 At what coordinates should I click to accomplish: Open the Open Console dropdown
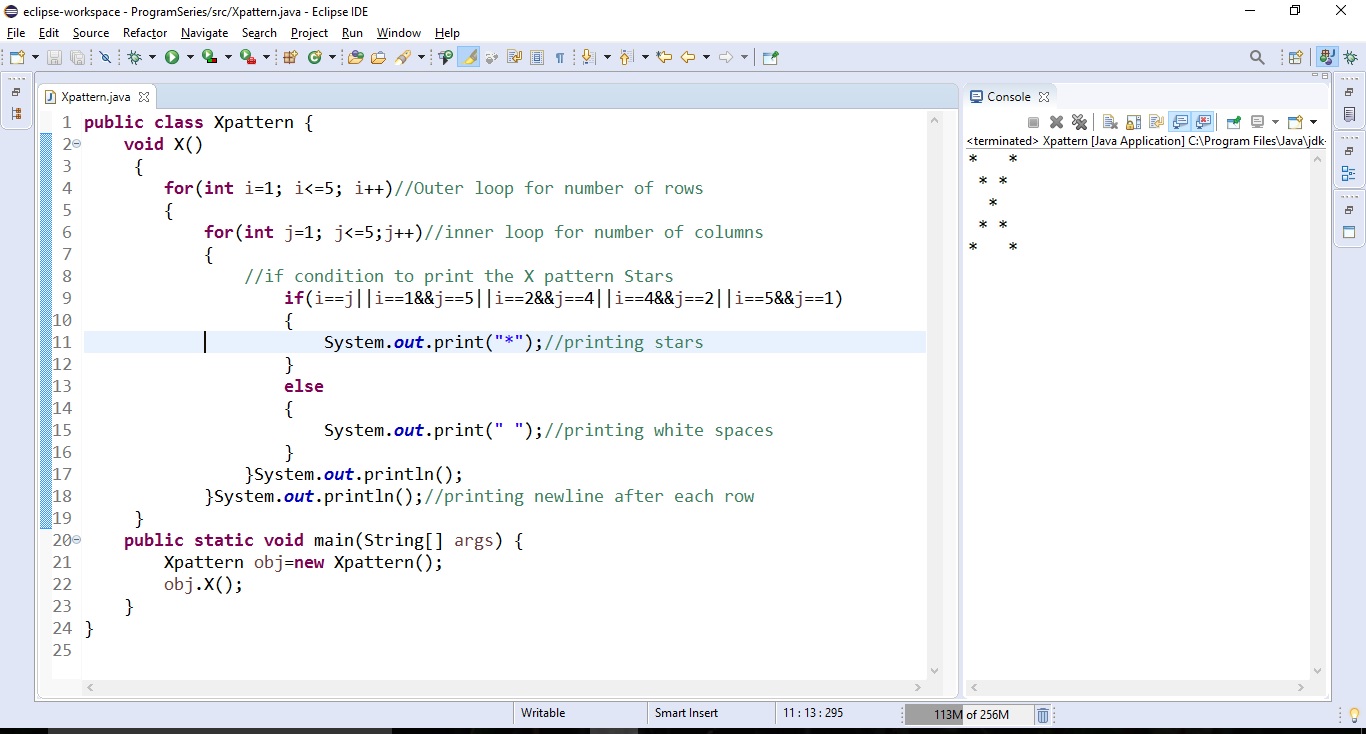[x=1313, y=122]
